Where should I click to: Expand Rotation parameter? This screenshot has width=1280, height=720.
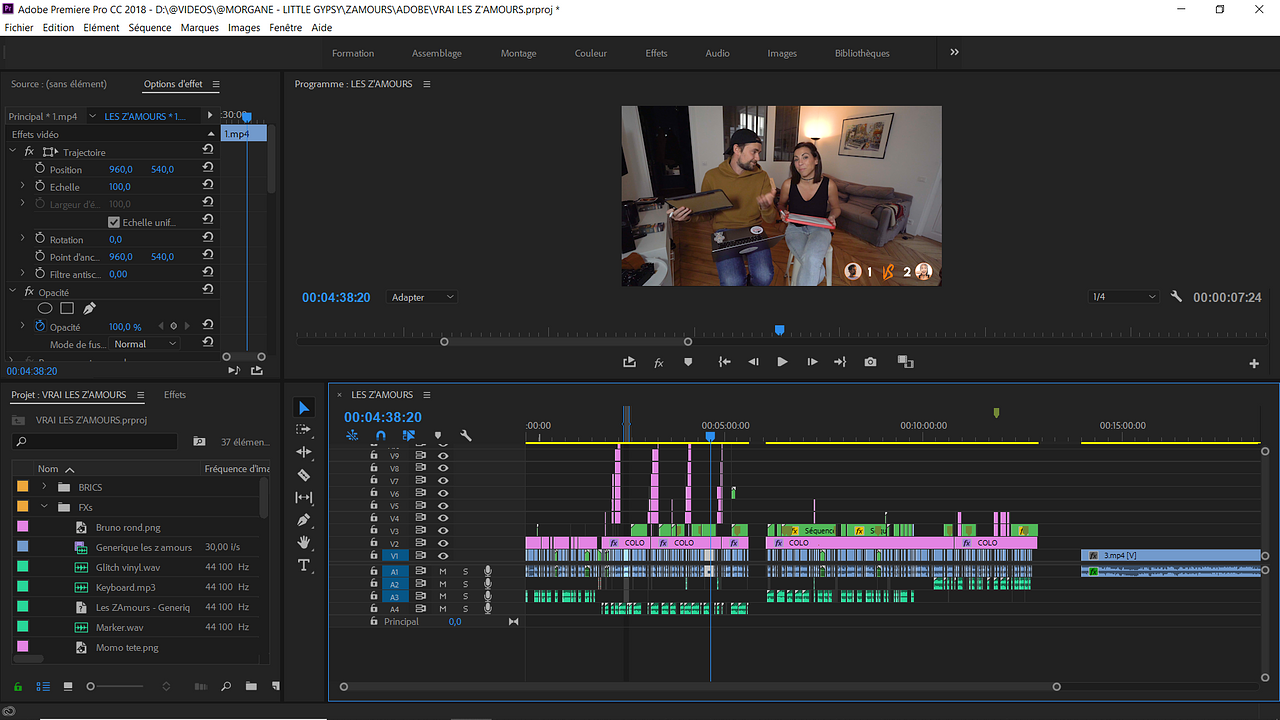pyautogui.click(x=23, y=239)
